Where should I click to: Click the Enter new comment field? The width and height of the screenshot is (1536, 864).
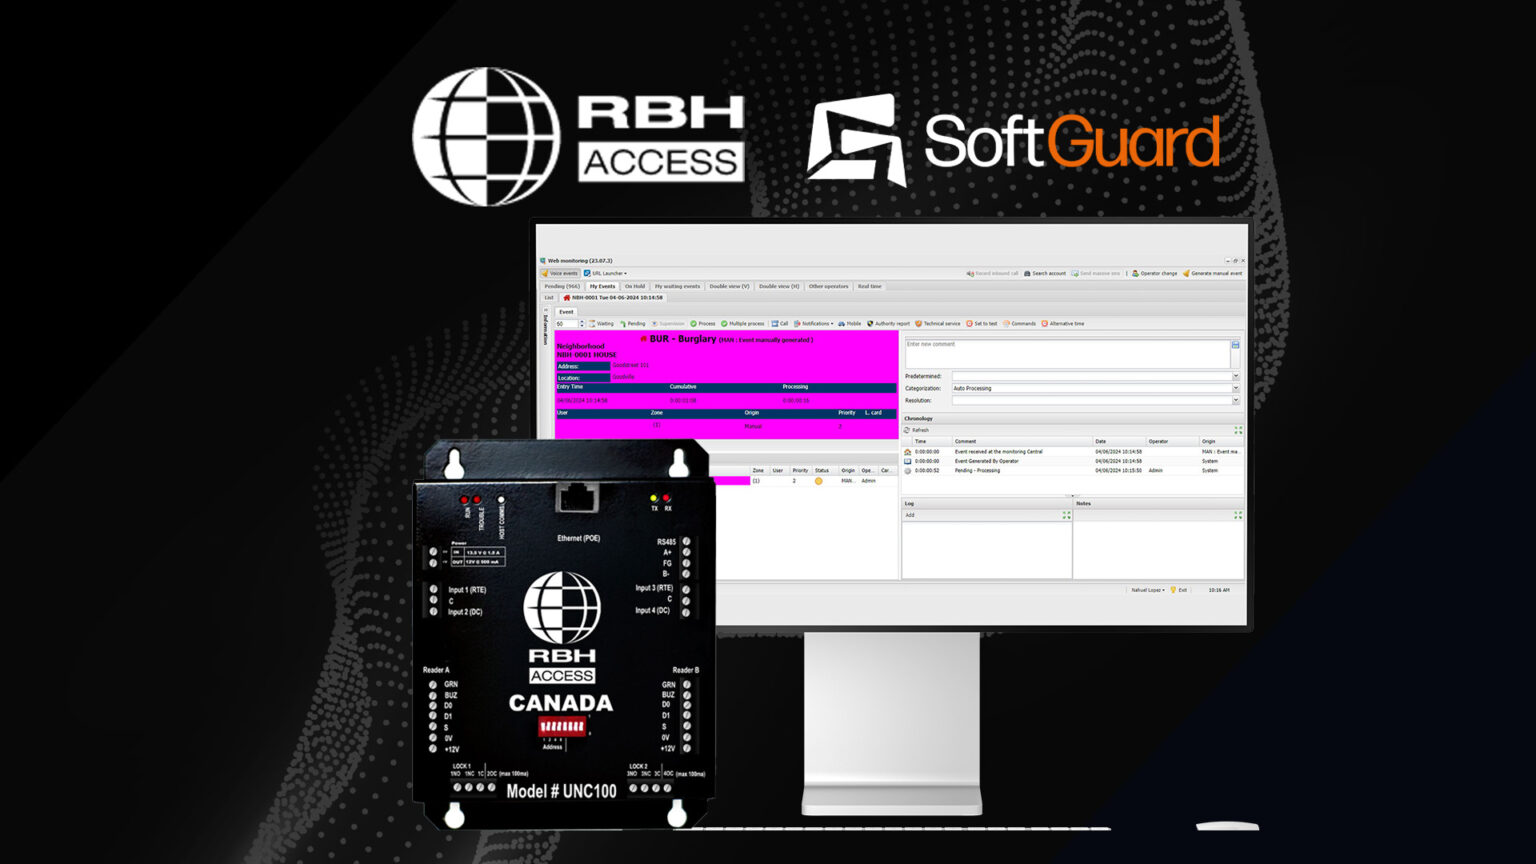pyautogui.click(x=1067, y=353)
